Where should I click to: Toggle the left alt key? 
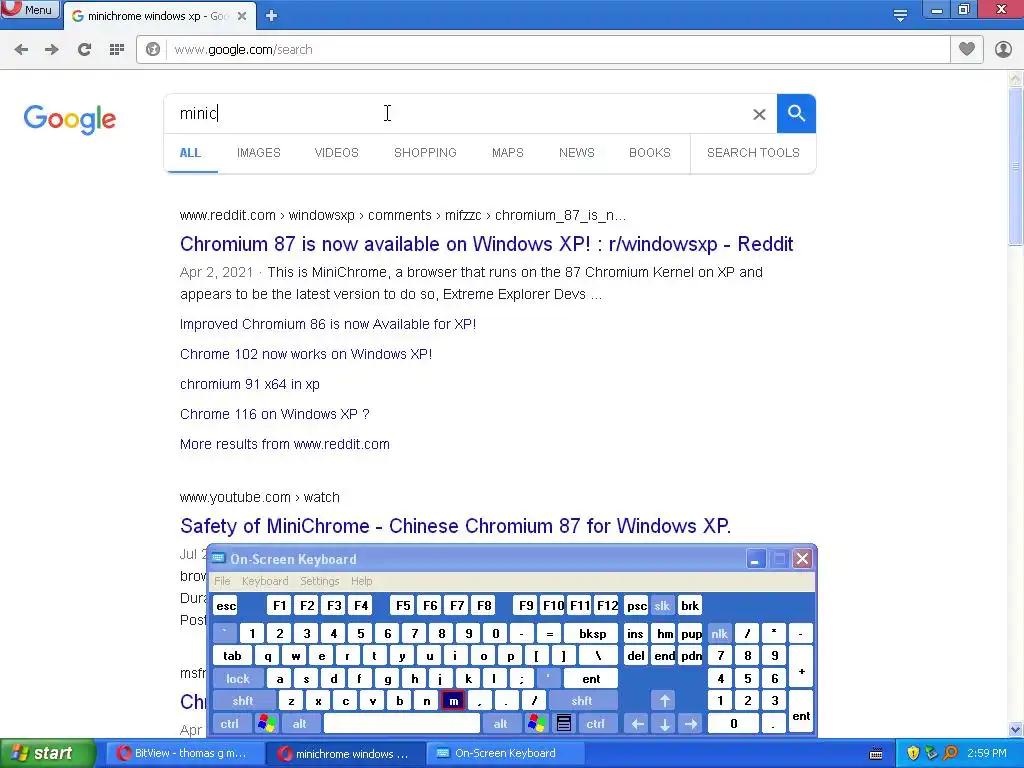[x=299, y=724]
